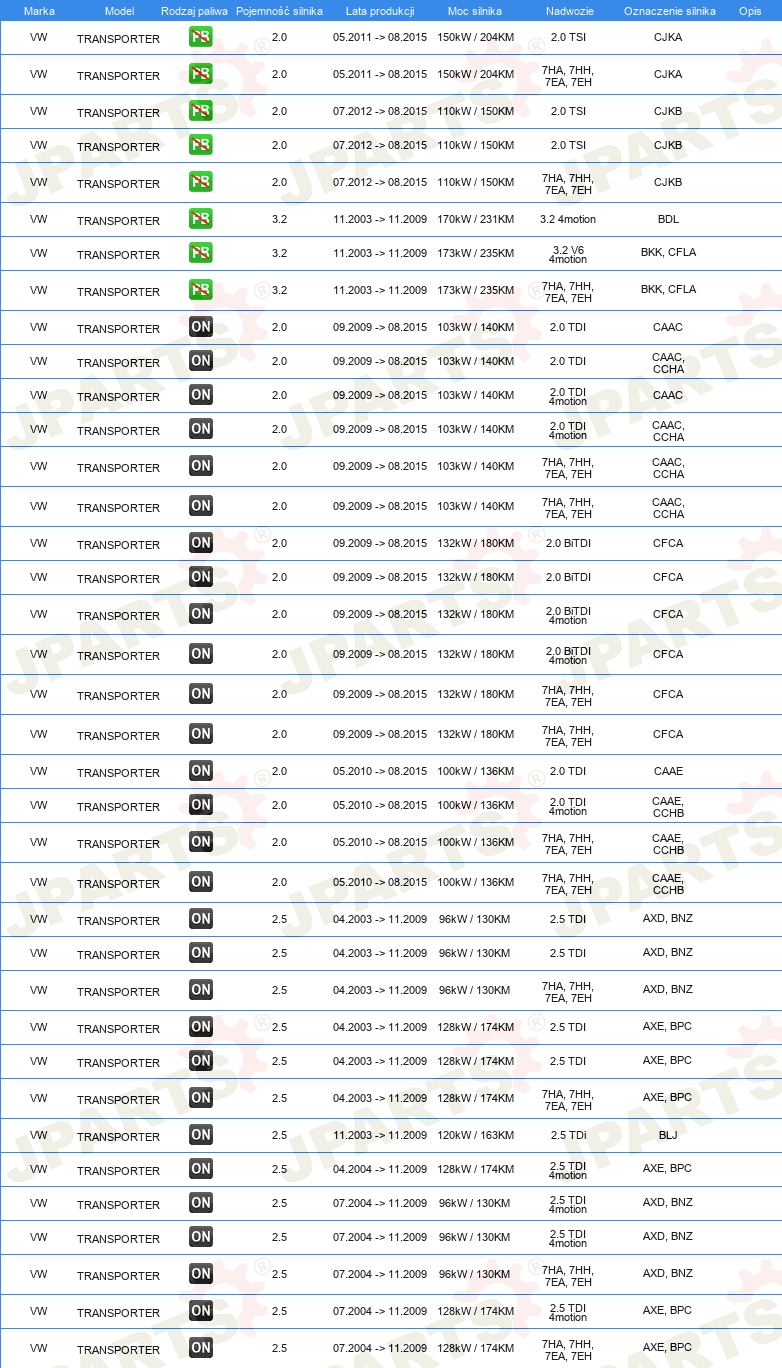
Task: Click 05.2011 -> 08.2015 in CJKA 7HA row
Action: [x=380, y=74]
